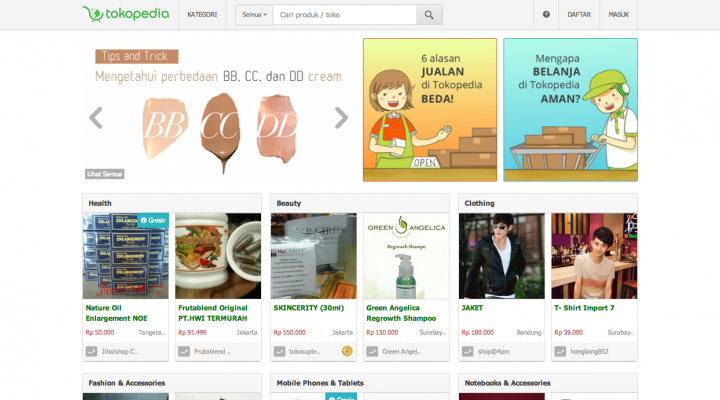Click Tangera.. location text
Viewport: 720px width, 400px height.
152,332
